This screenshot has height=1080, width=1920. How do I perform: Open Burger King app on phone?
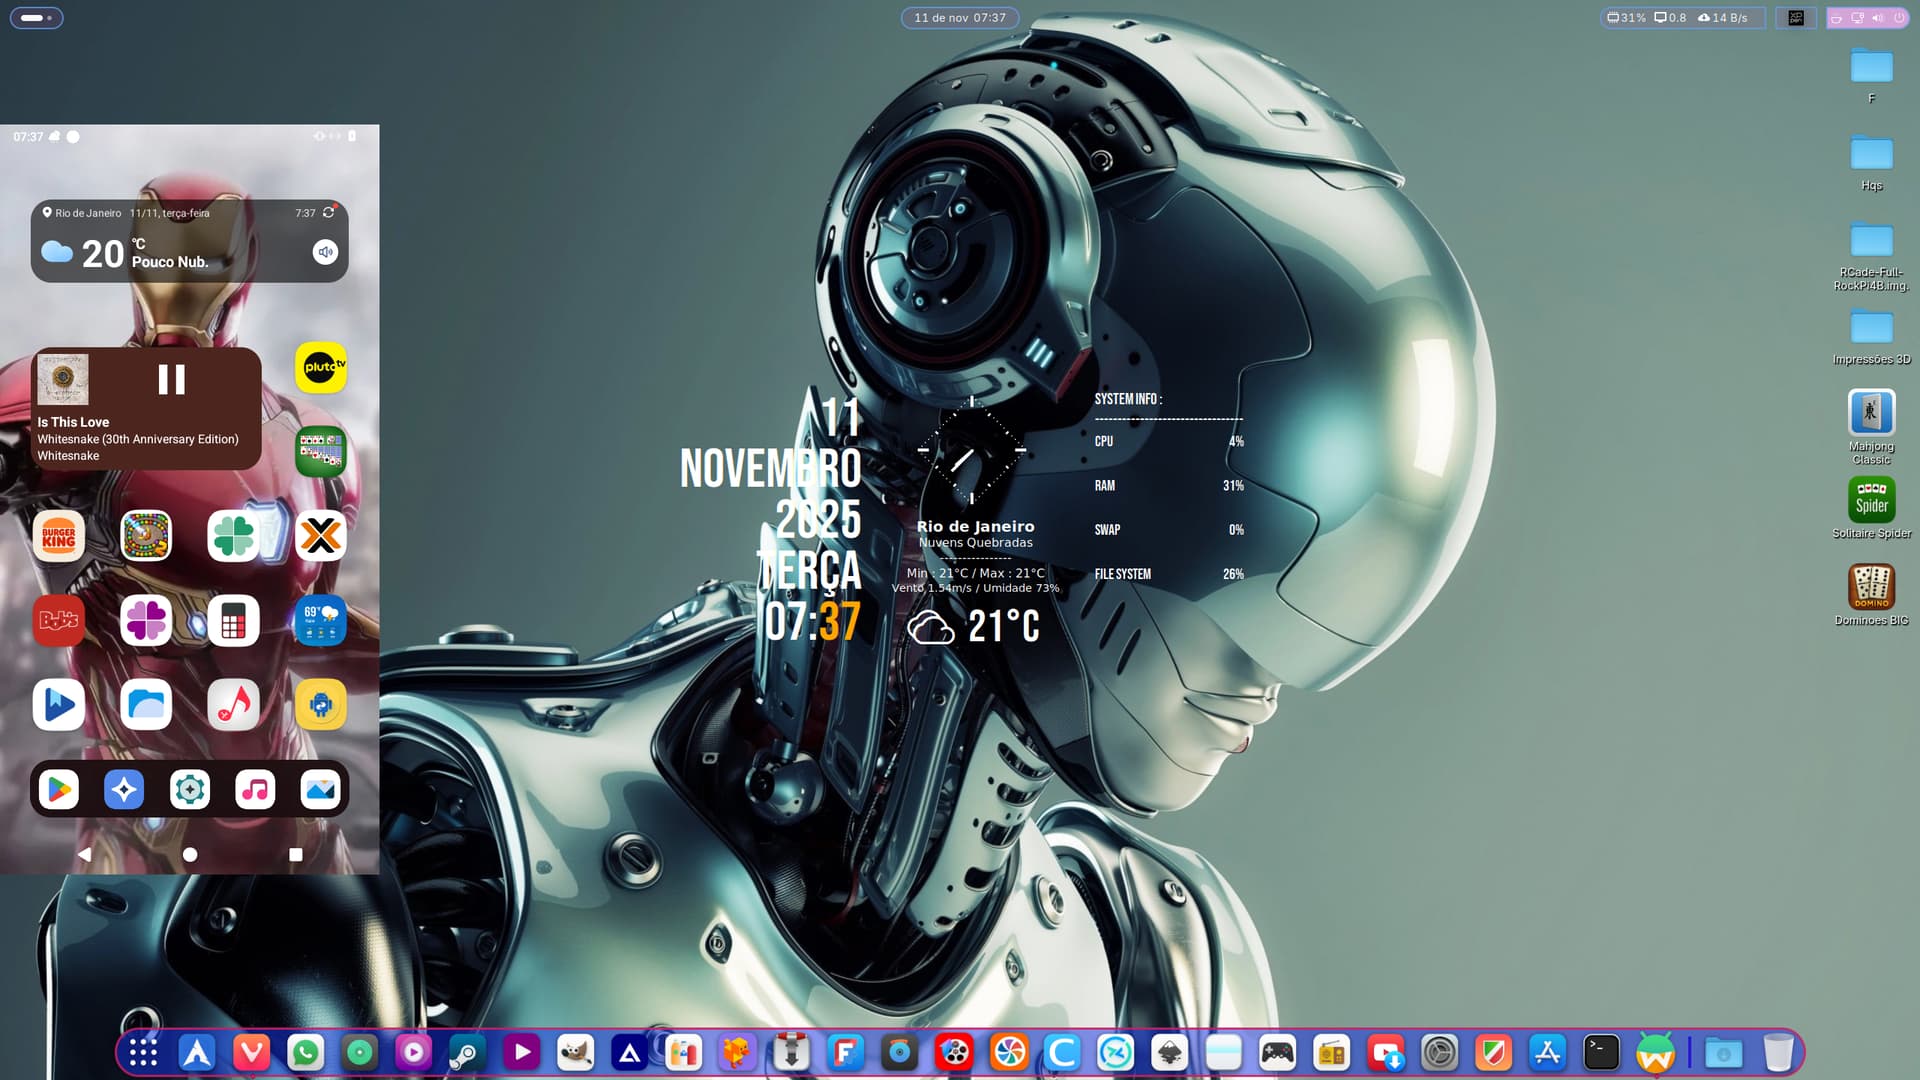click(x=59, y=537)
